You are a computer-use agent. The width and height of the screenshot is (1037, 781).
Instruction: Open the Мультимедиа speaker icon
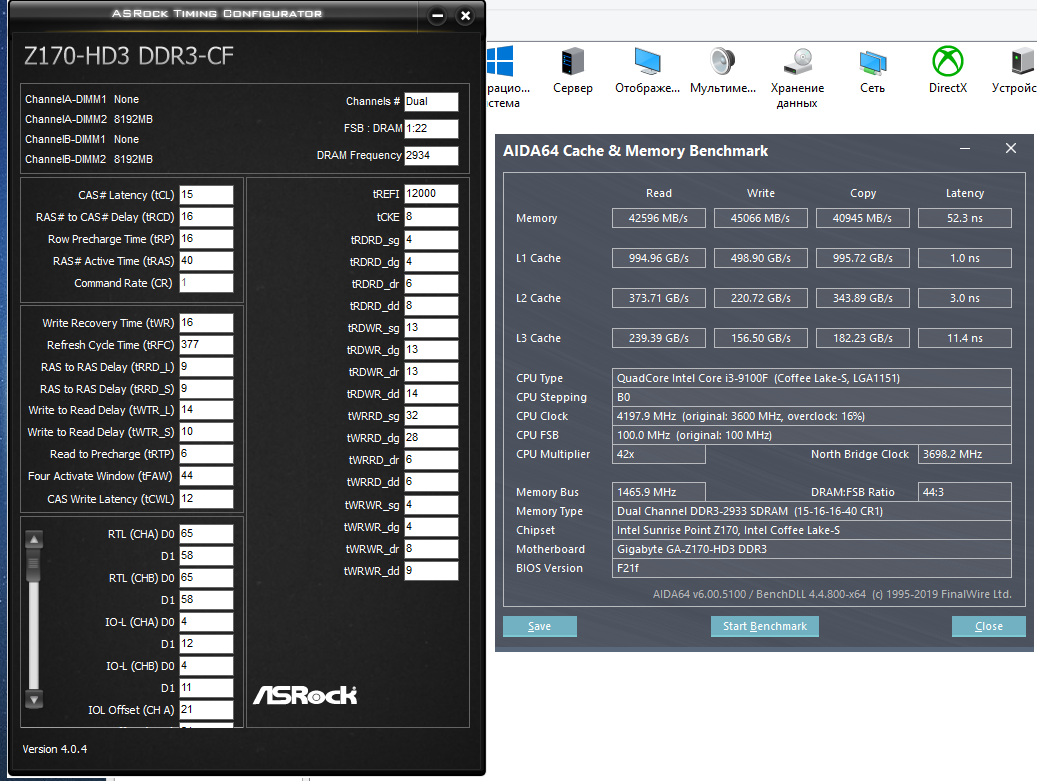(x=723, y=70)
